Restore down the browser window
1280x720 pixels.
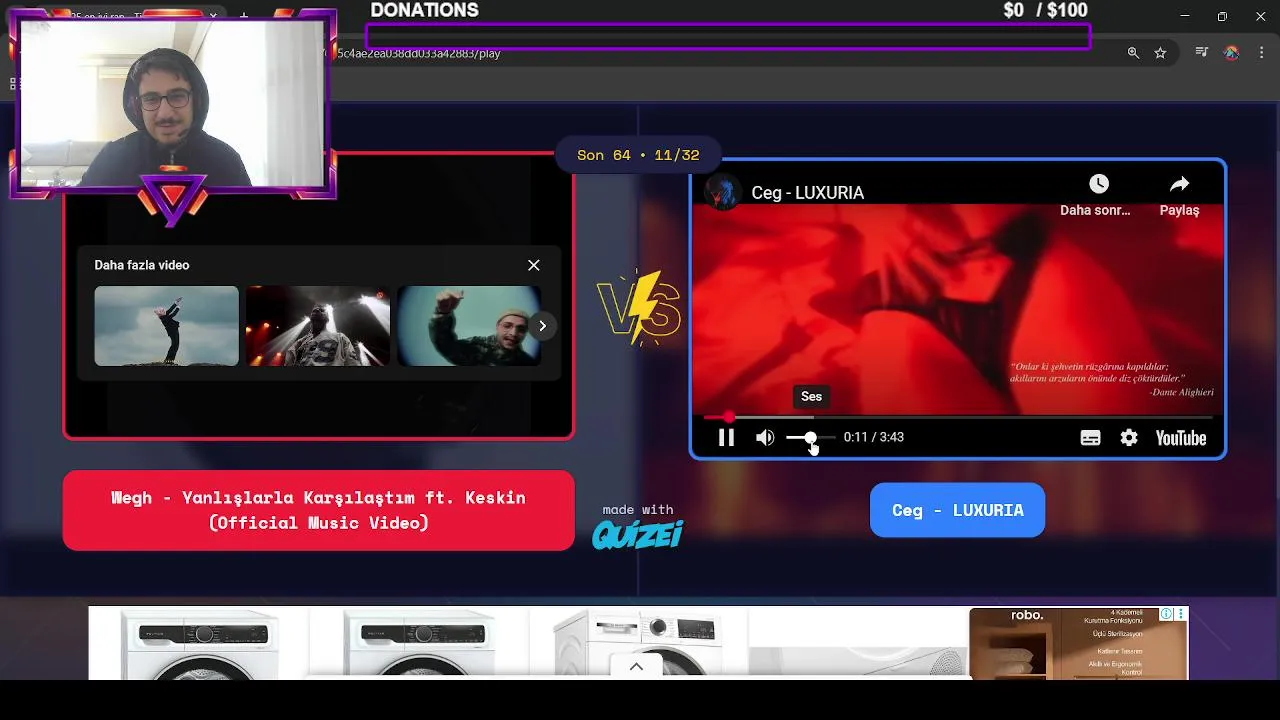1222,16
